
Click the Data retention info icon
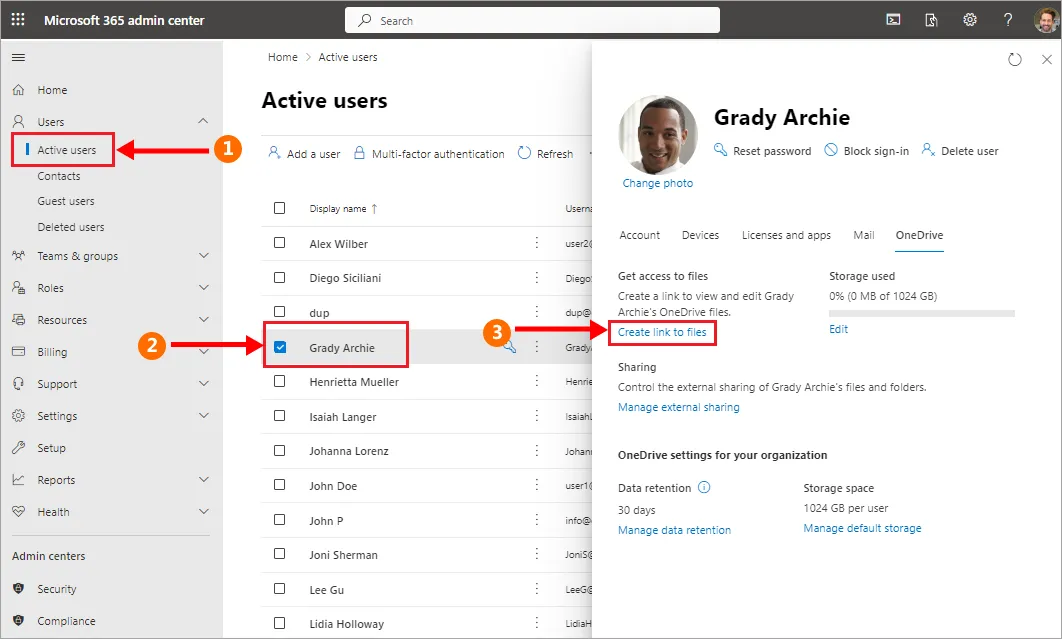(704, 487)
